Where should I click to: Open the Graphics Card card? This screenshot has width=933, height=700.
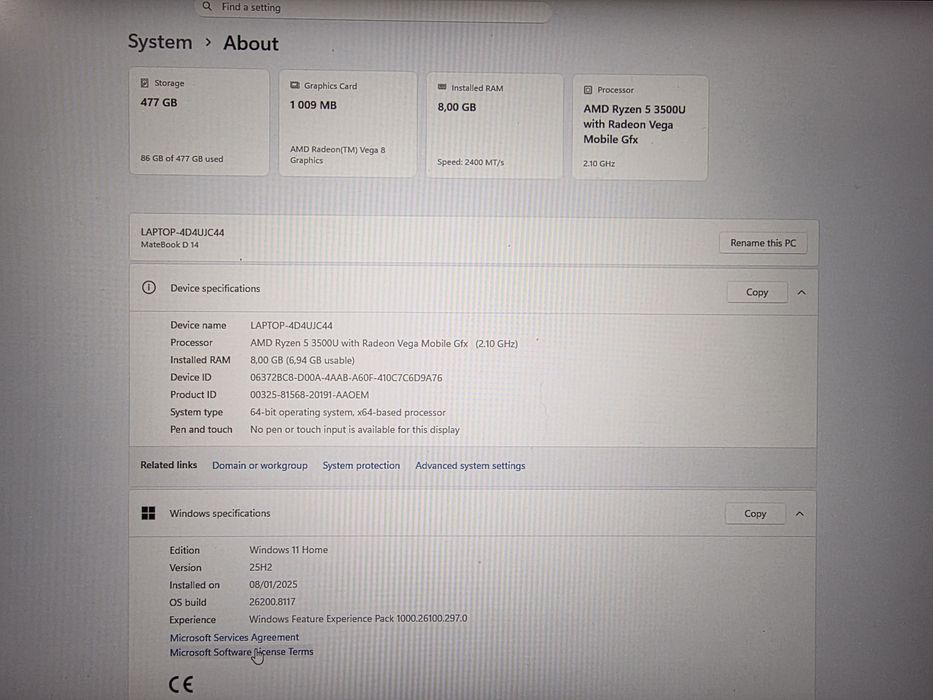click(347, 124)
